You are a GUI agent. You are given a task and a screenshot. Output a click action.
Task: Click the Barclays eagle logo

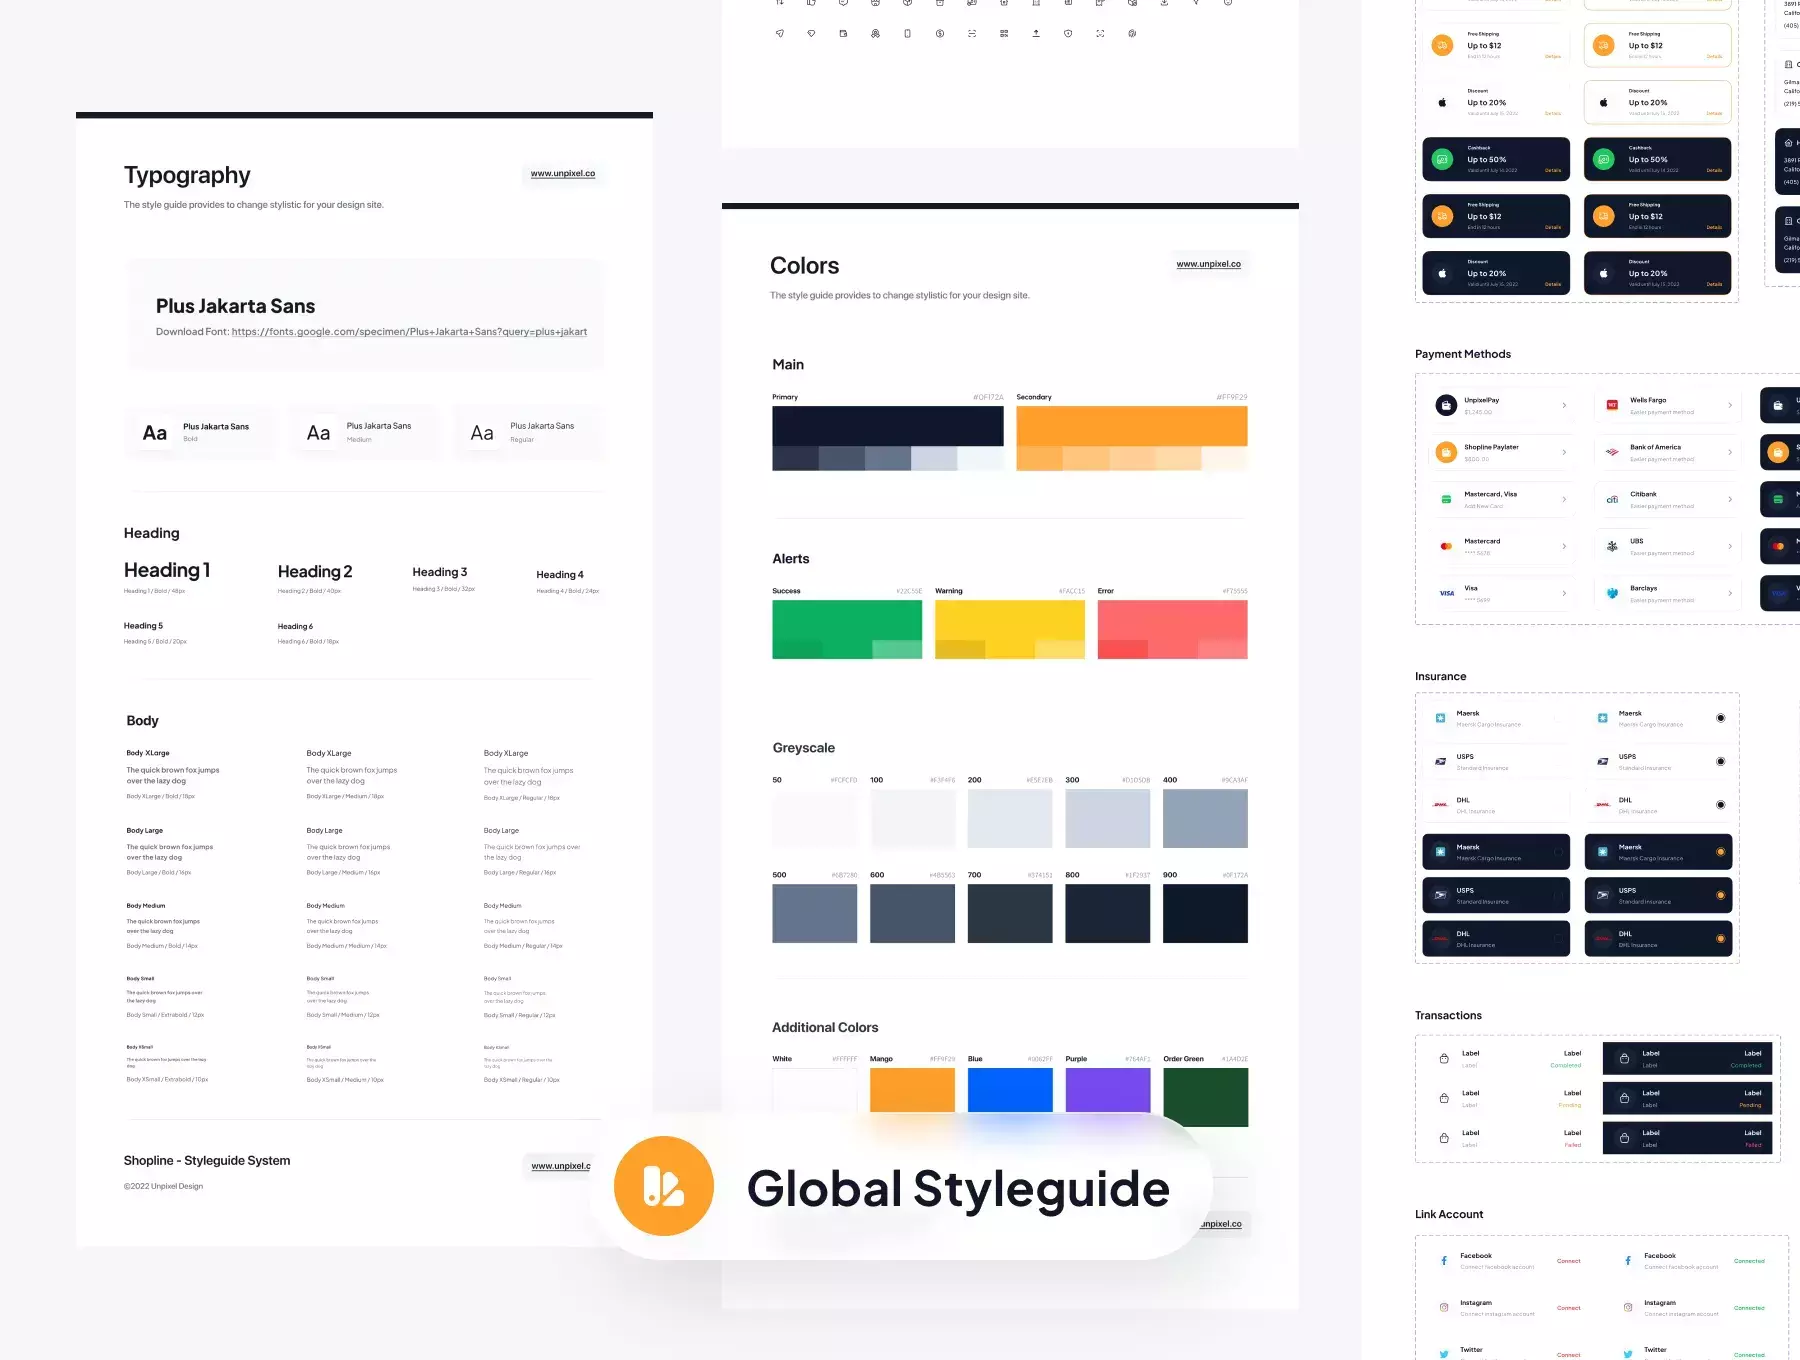1612,593
